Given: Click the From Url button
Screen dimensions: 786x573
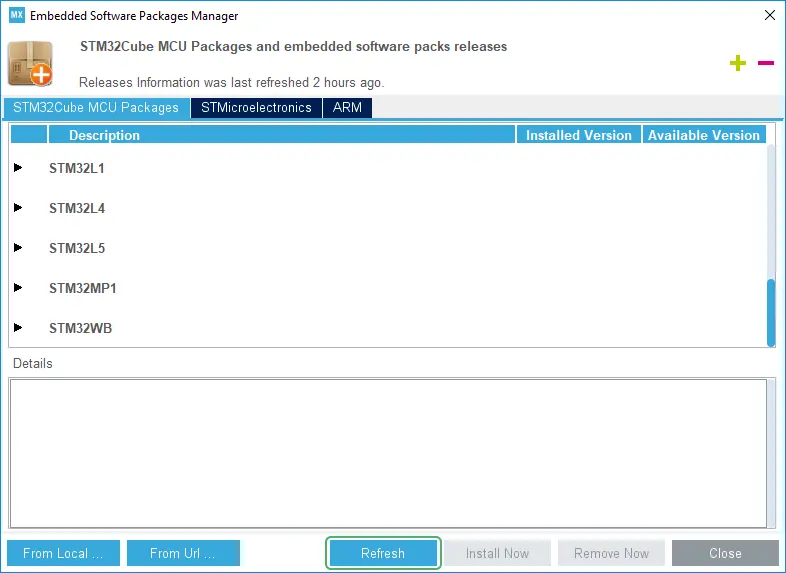Looking at the screenshot, I should point(182,553).
